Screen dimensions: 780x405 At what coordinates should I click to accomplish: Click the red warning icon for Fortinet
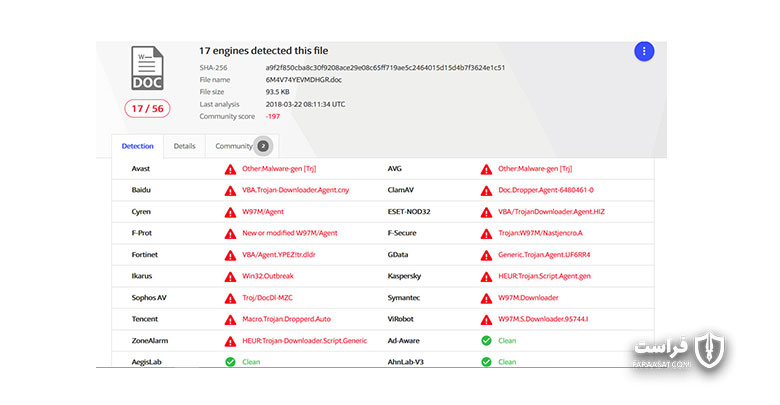tap(230, 256)
